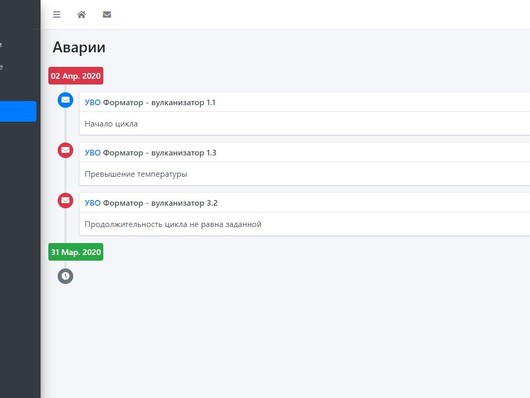Click 'Начало цикла' message body
This screenshot has width=530, height=398.
coord(111,124)
